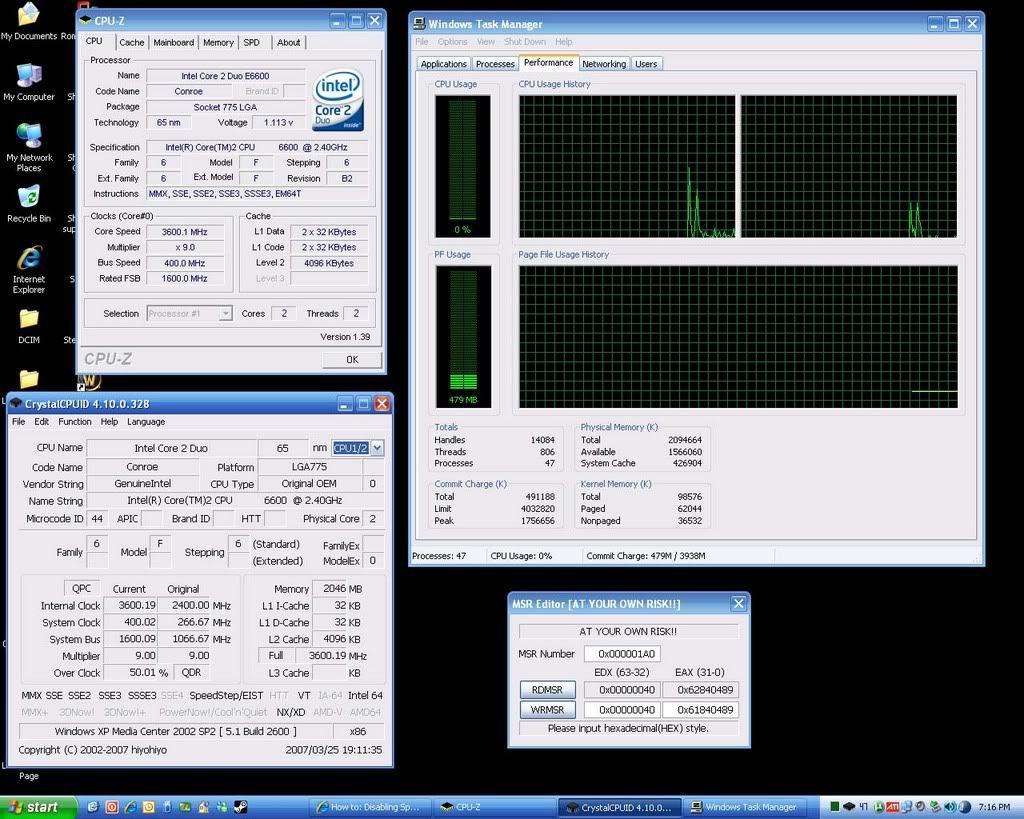Open My Network Places desktop icon

(29, 138)
